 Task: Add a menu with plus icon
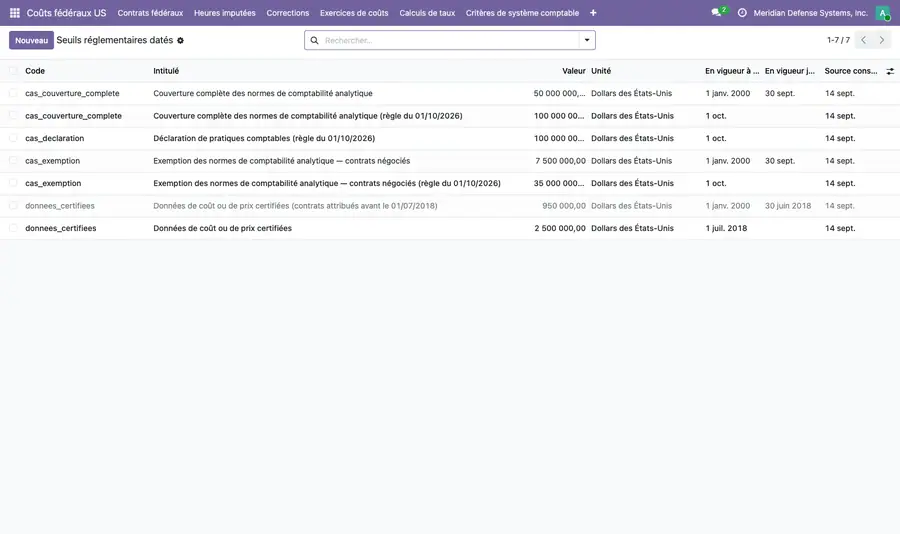(593, 13)
